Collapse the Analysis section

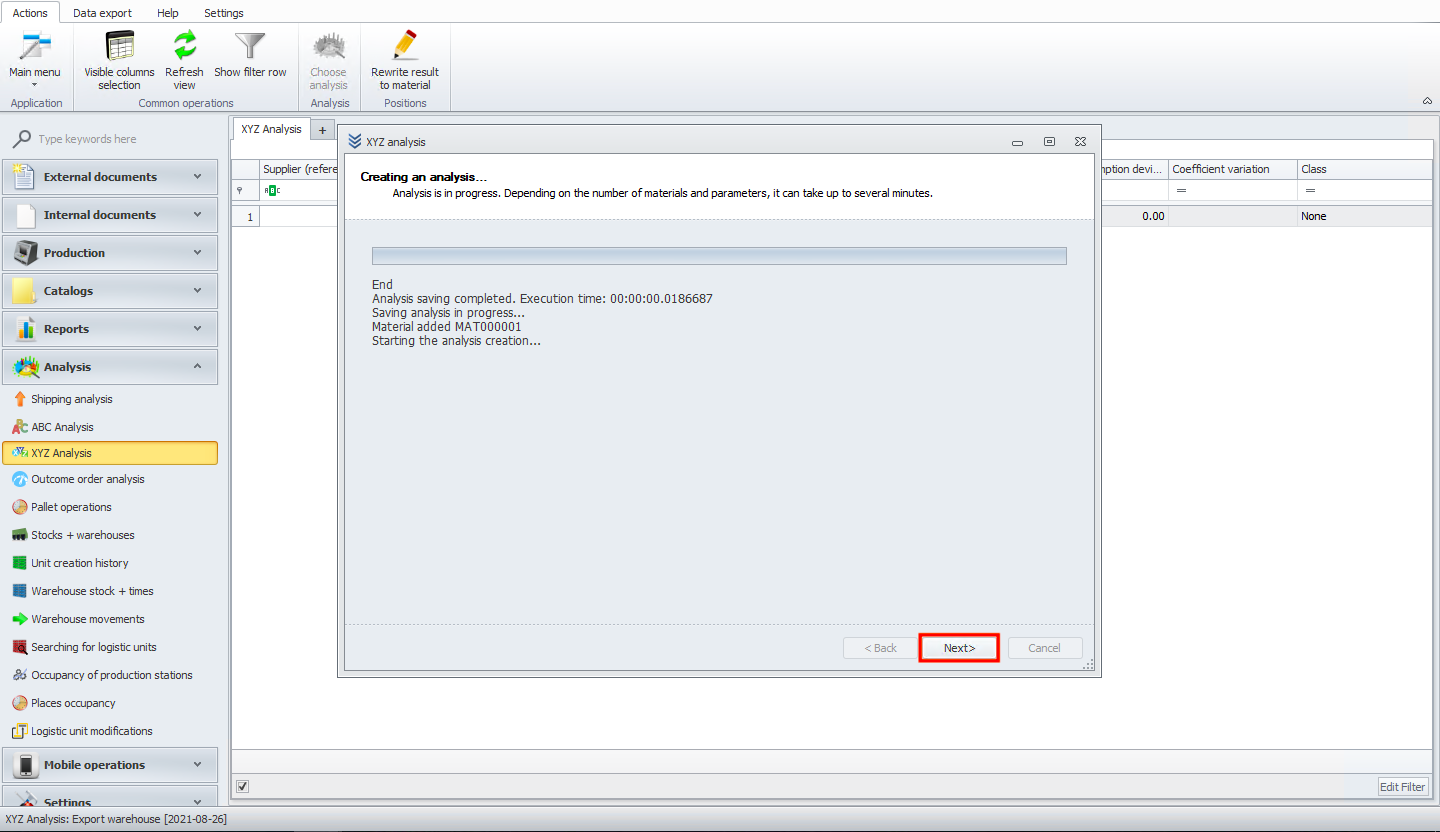click(x=110, y=367)
